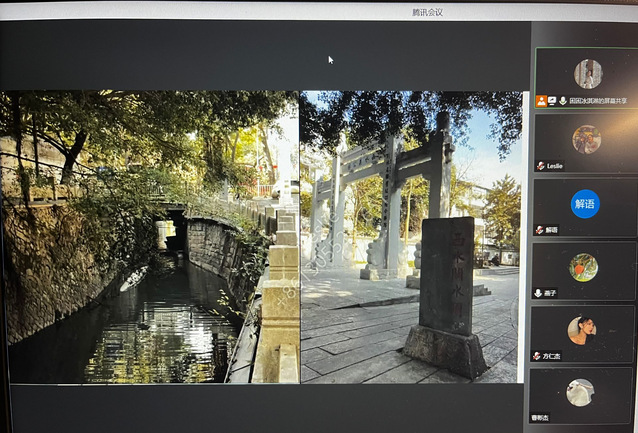Click 方仁杰's muted microphone icon
The height and width of the screenshot is (433, 638).
coord(540,355)
